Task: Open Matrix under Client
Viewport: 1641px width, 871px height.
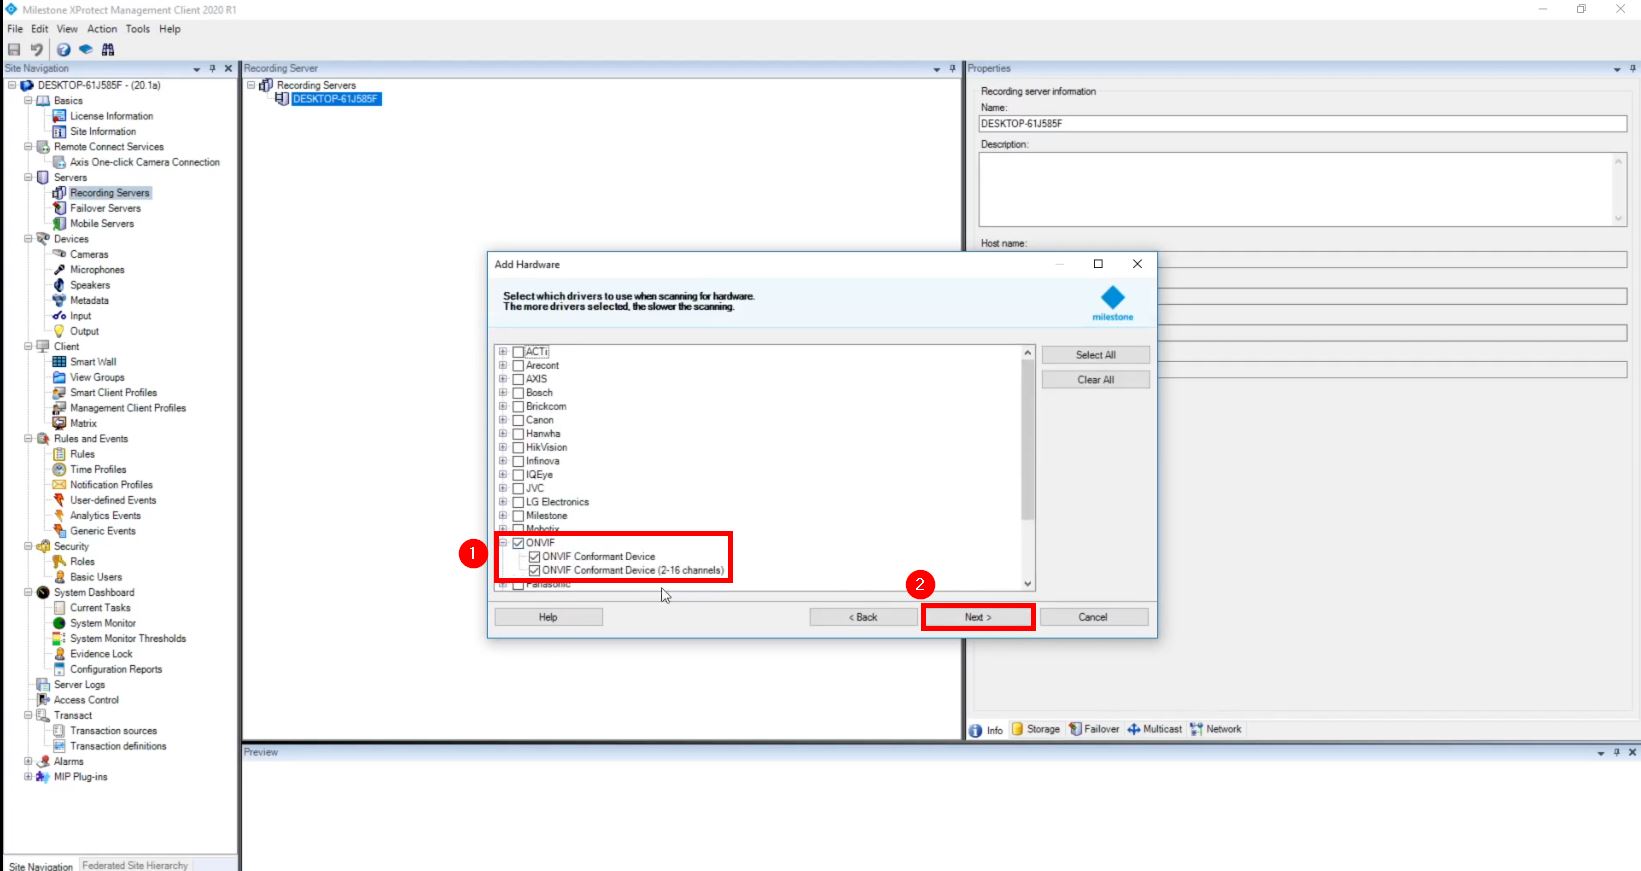Action: click(x=83, y=423)
